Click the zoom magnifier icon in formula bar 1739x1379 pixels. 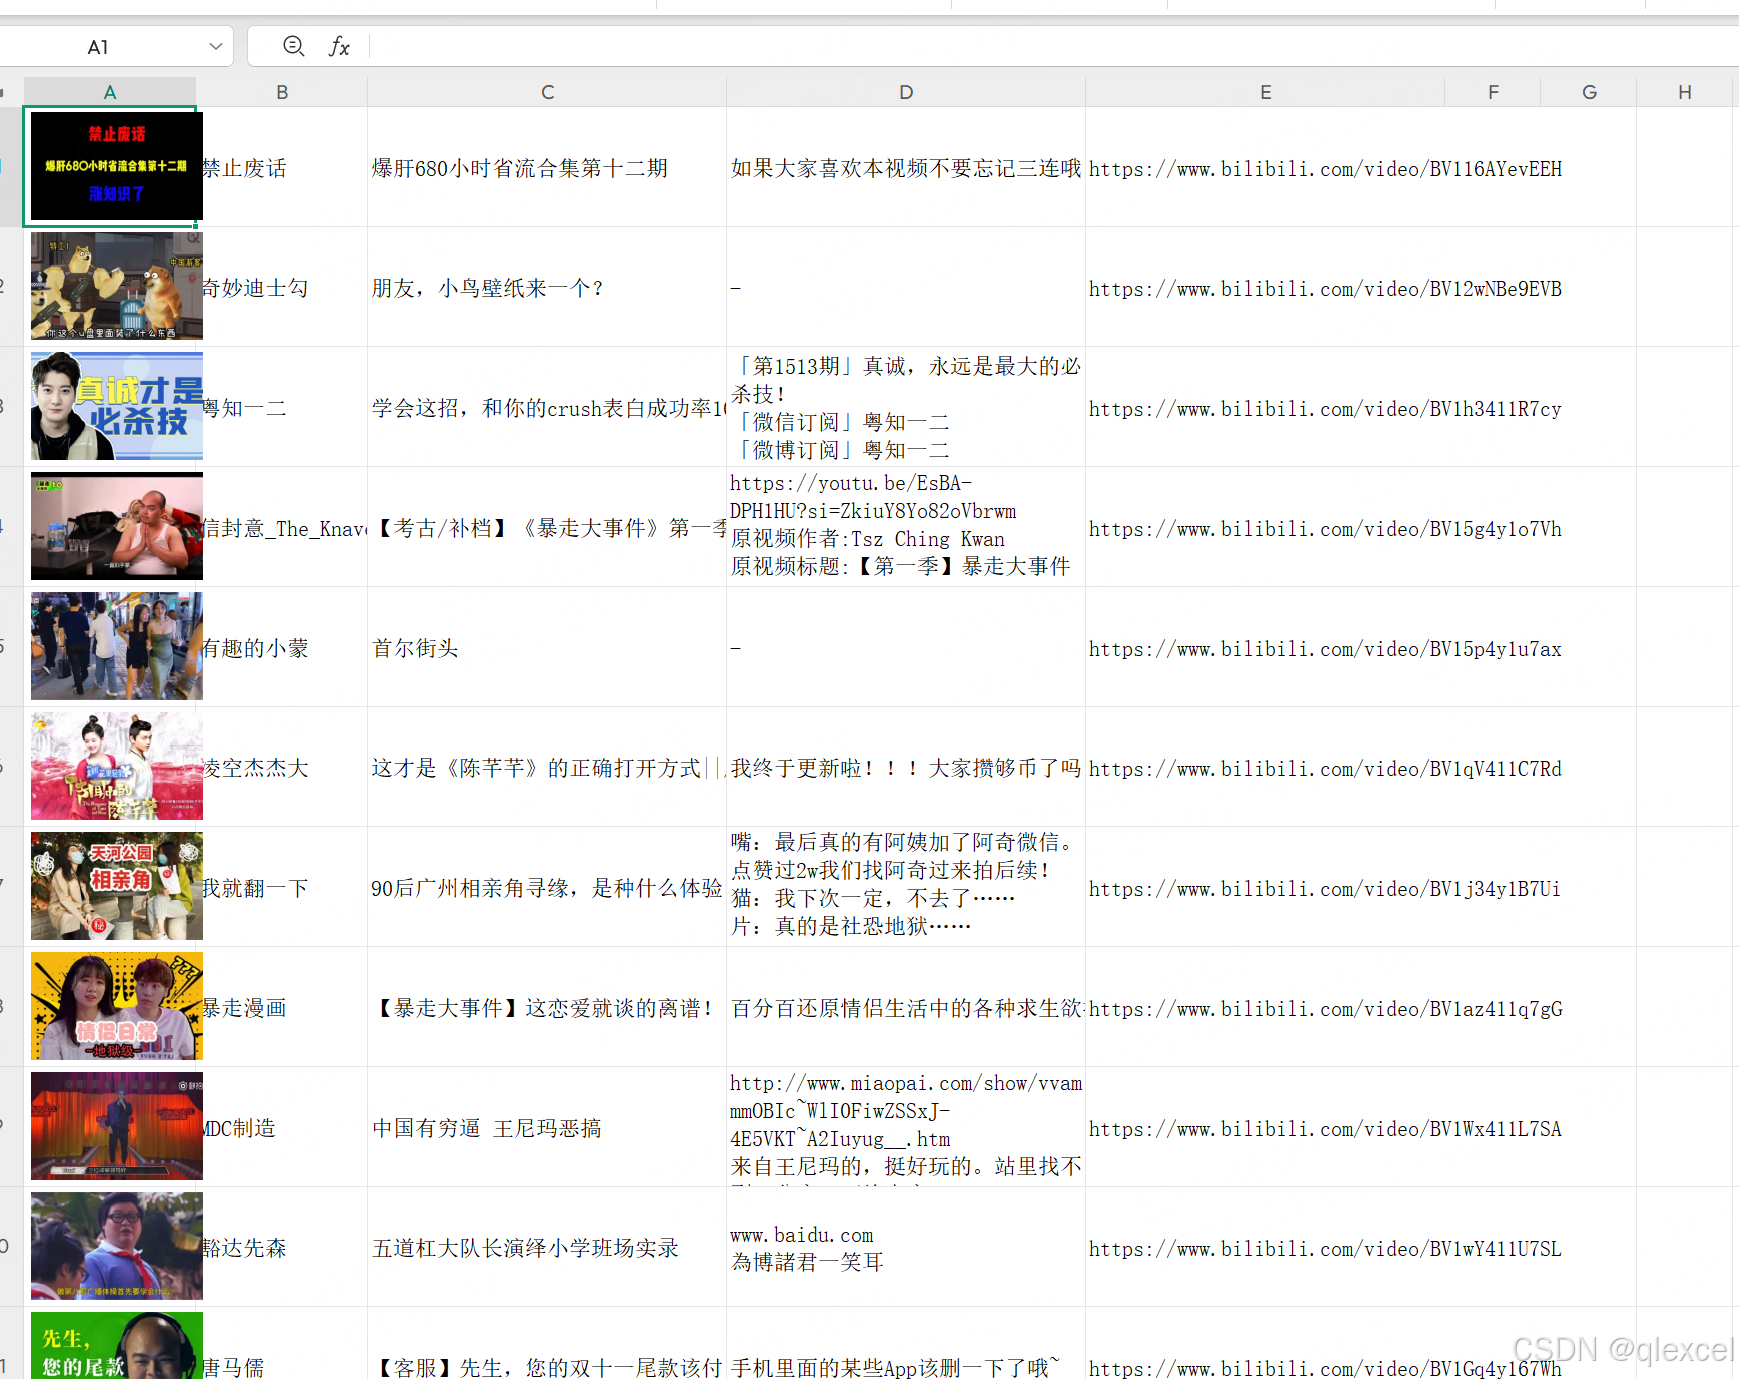click(293, 46)
